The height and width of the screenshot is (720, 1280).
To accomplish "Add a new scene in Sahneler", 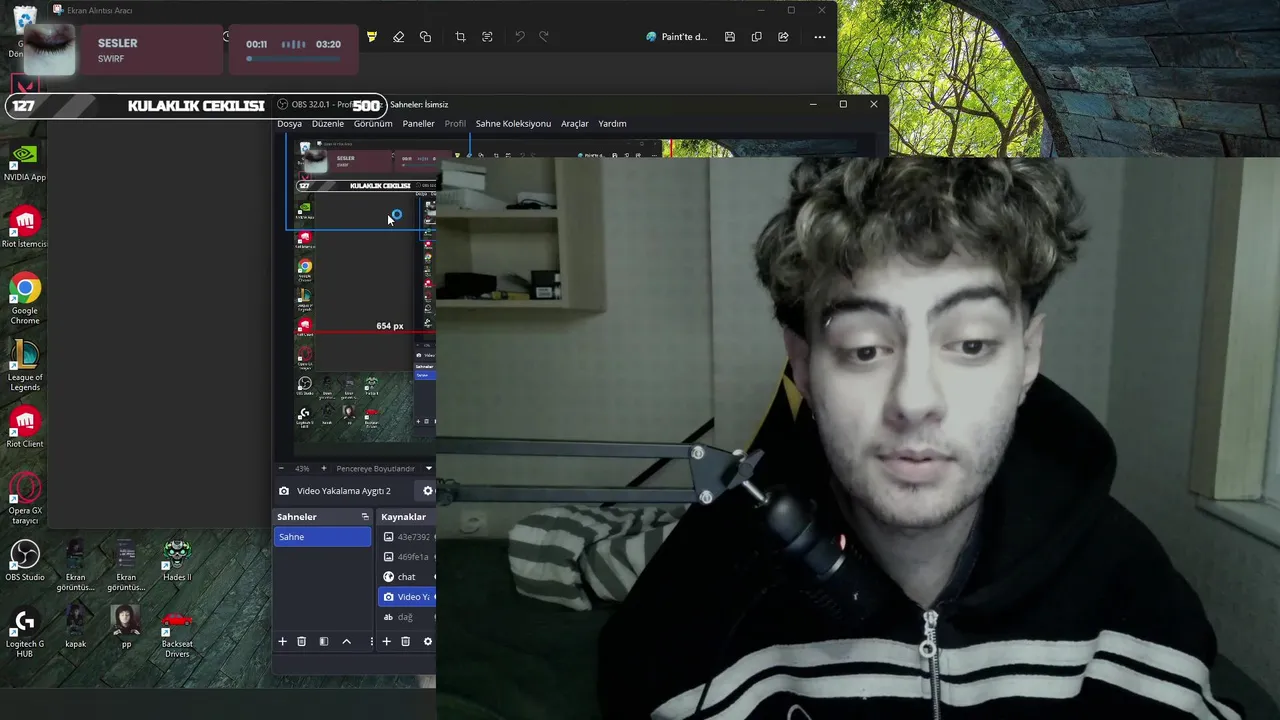I will [282, 642].
